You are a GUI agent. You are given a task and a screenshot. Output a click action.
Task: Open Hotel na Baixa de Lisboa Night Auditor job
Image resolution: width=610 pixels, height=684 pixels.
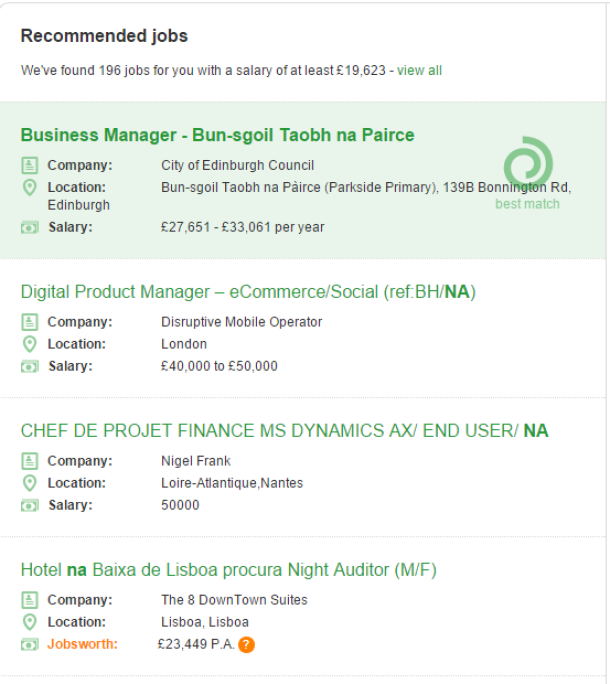[x=229, y=570]
